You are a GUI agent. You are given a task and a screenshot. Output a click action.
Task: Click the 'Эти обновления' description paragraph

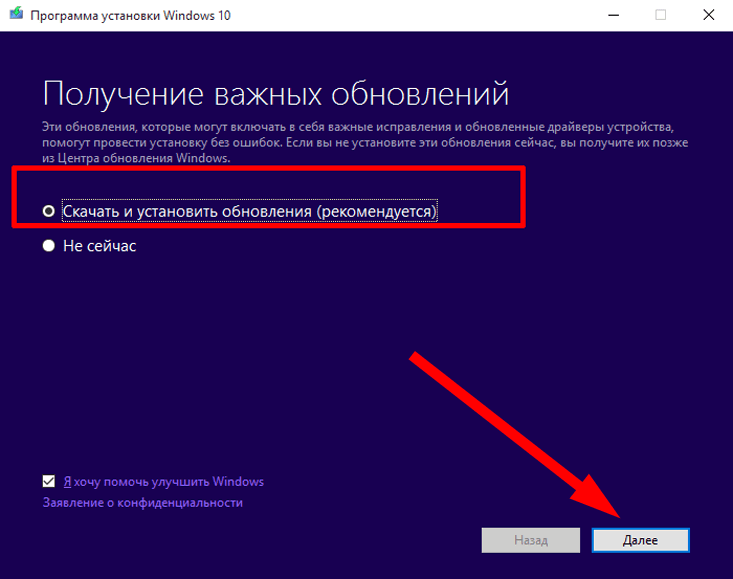[365, 143]
